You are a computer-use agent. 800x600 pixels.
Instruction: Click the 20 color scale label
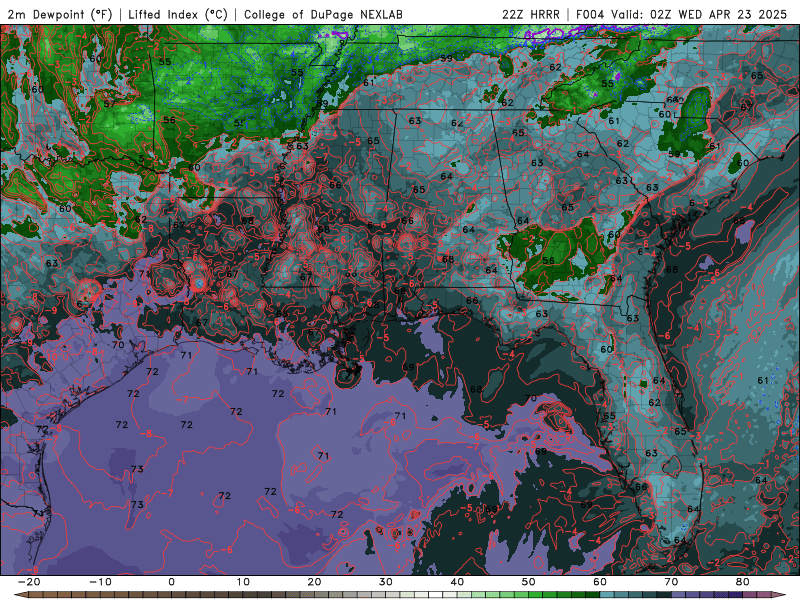click(x=314, y=582)
